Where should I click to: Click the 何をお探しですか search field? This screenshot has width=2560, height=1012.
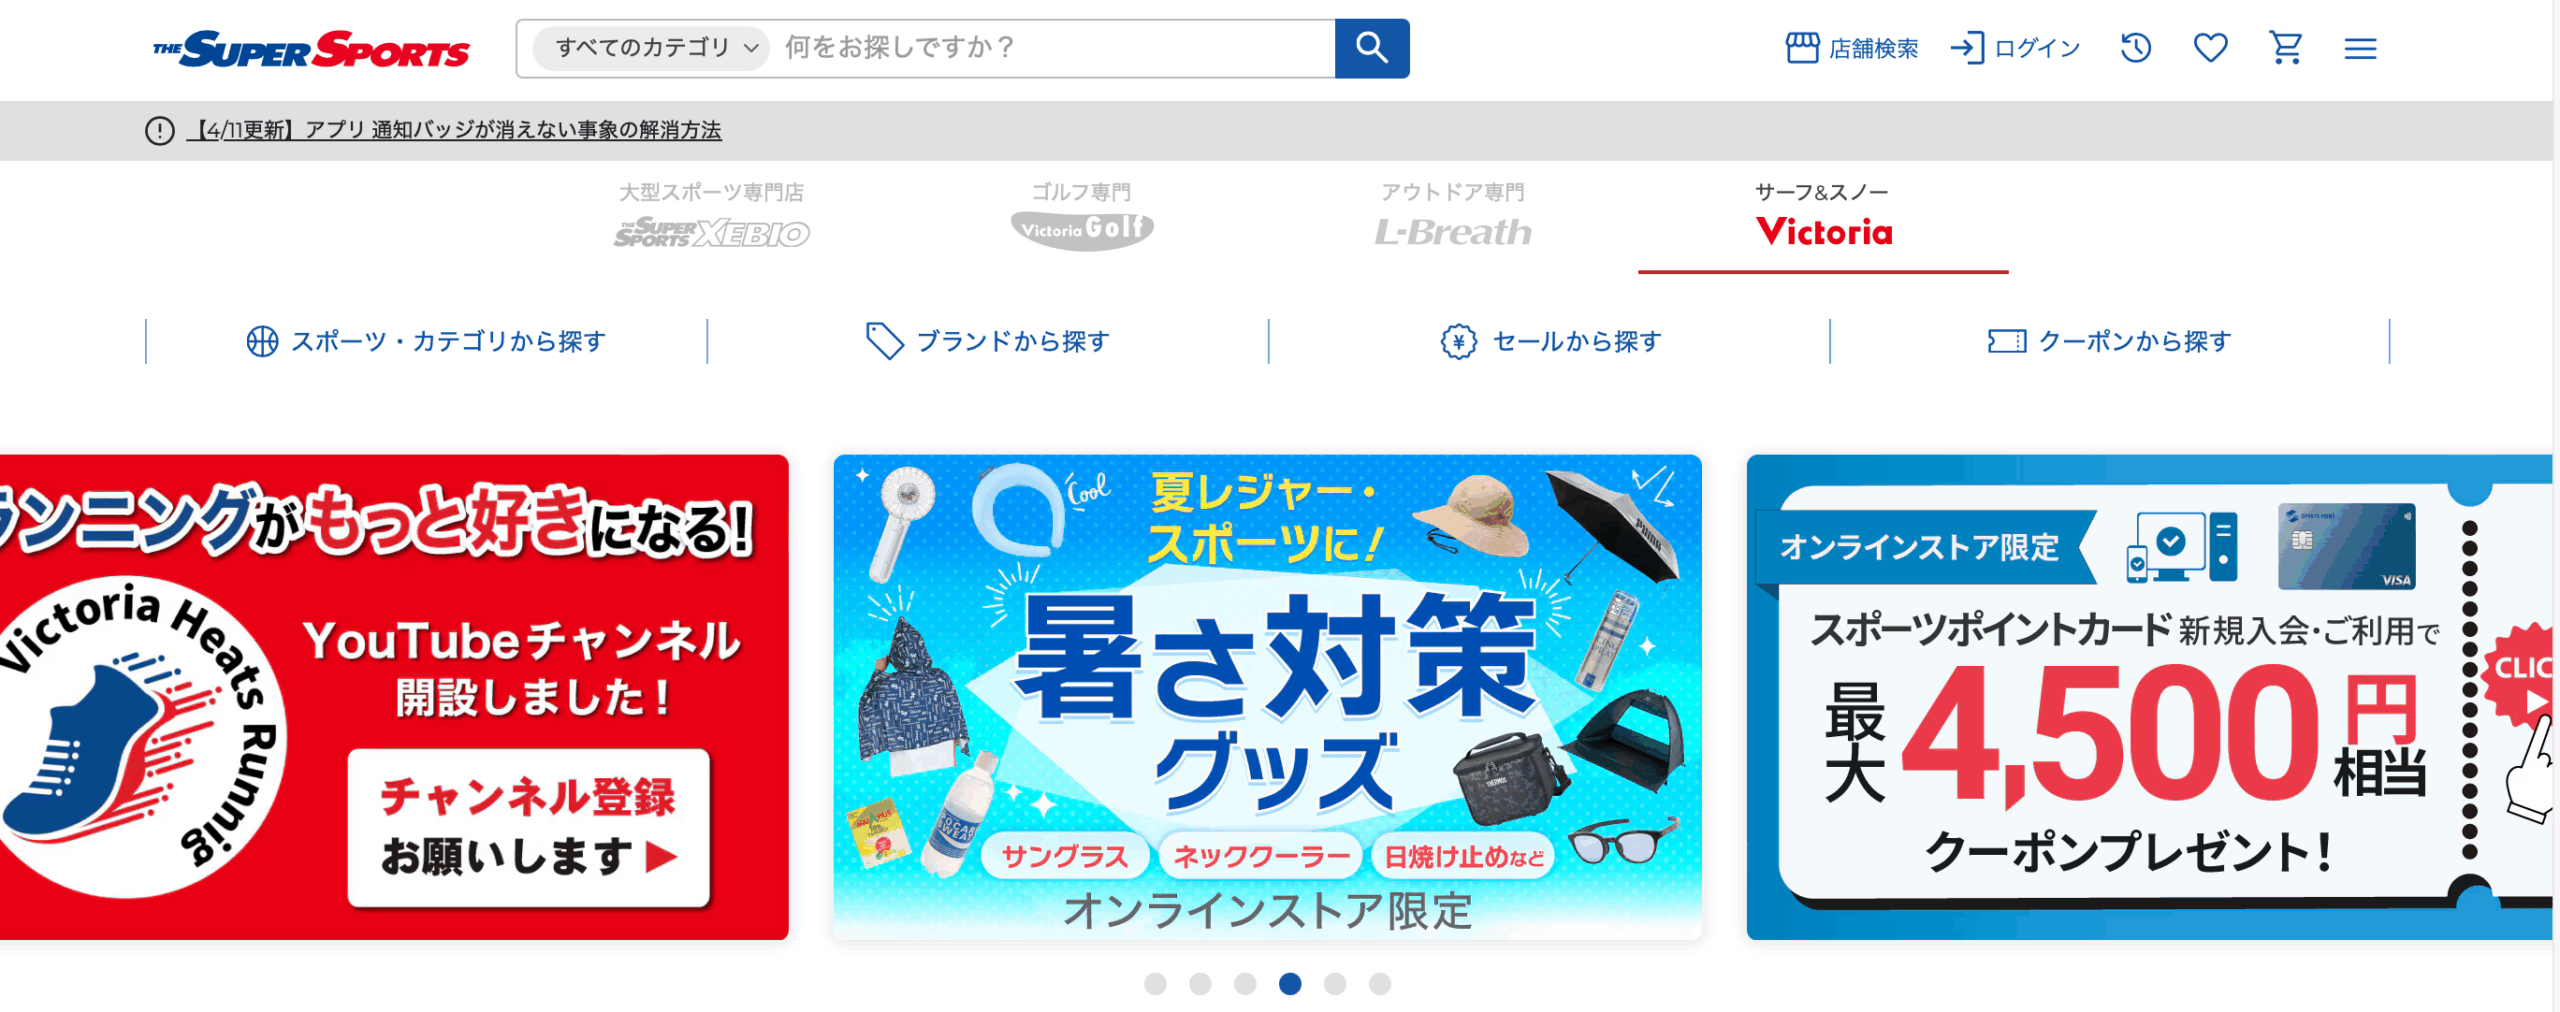(1051, 48)
